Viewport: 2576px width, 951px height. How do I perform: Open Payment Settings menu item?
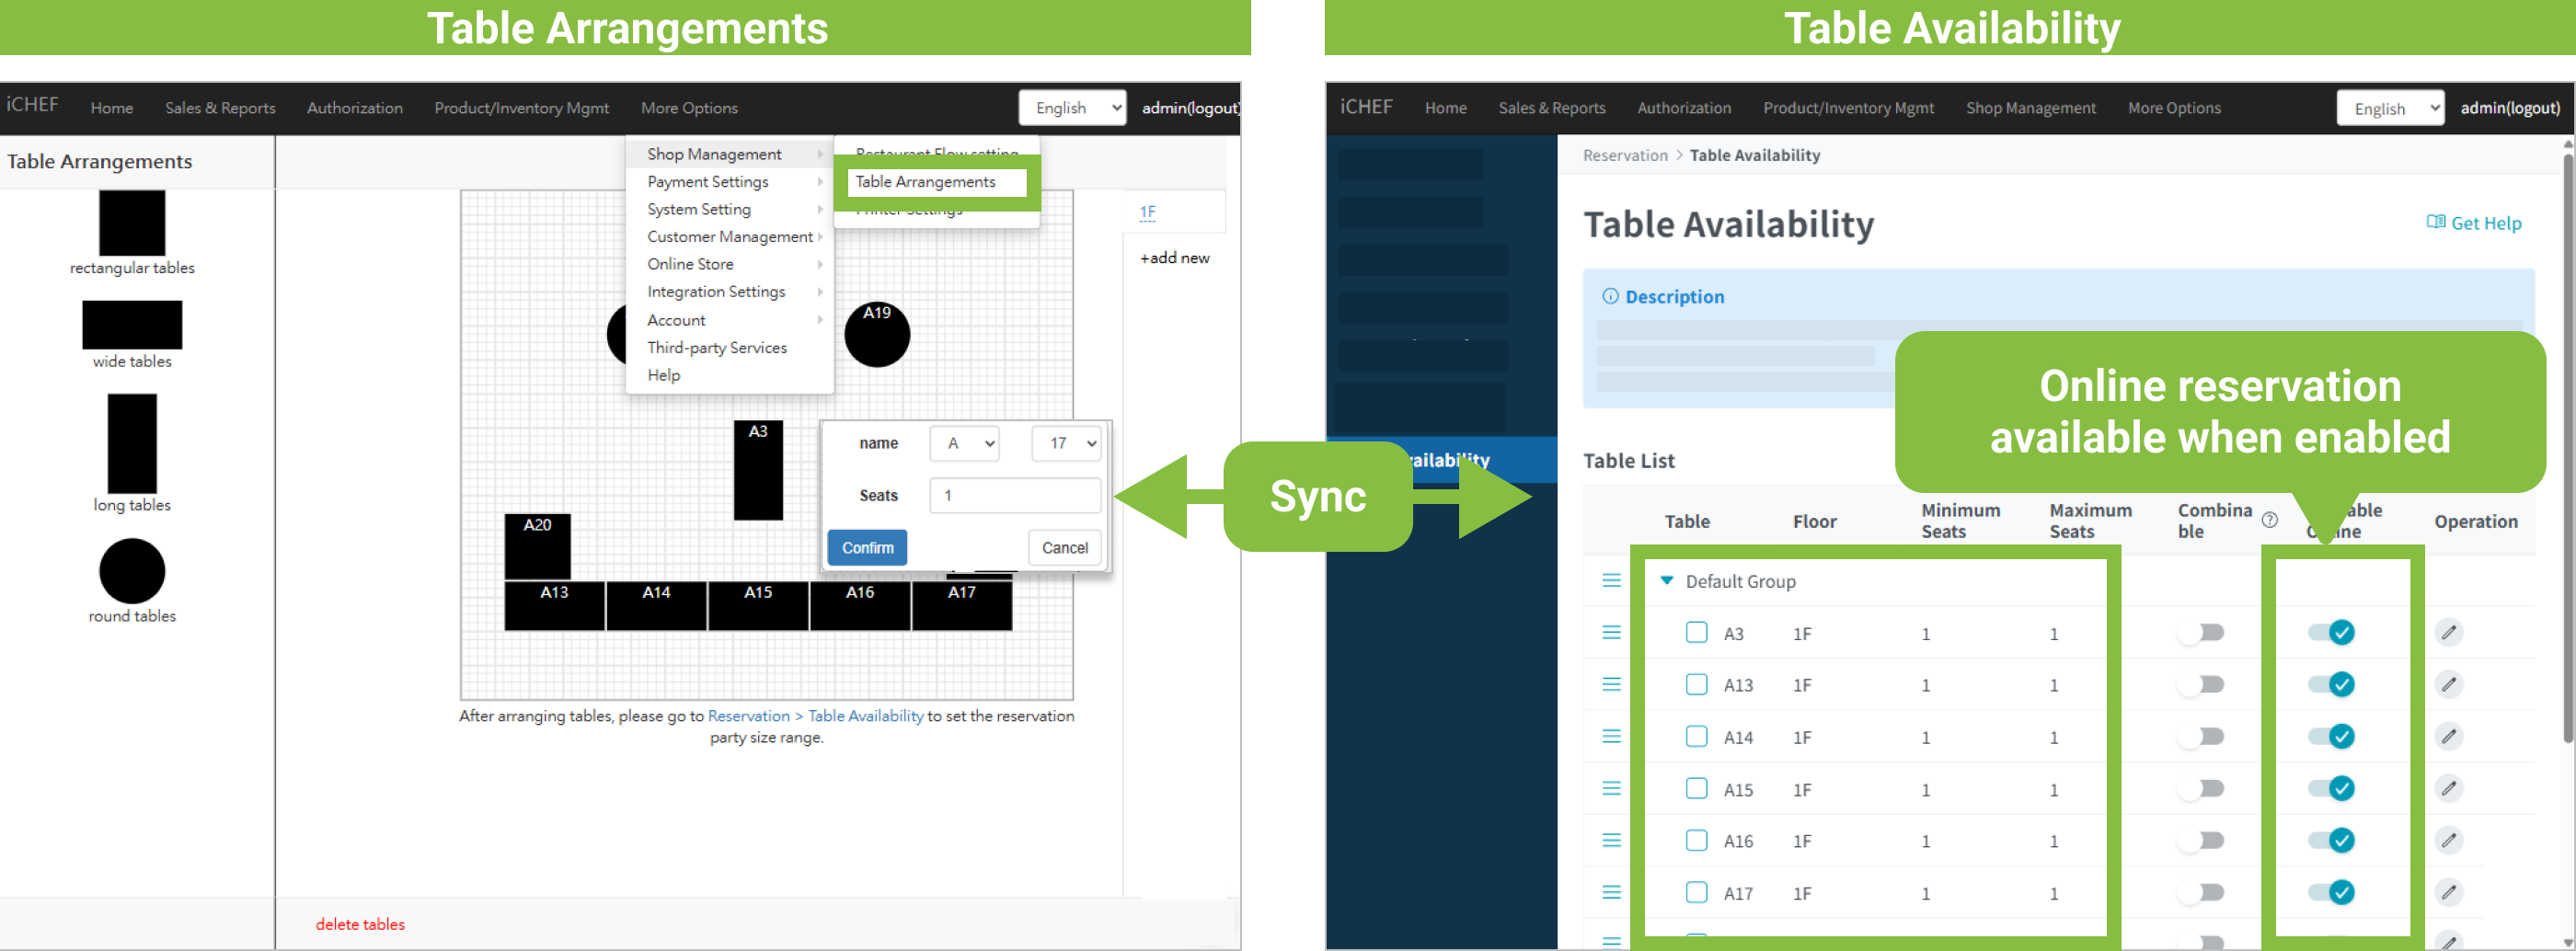(708, 182)
